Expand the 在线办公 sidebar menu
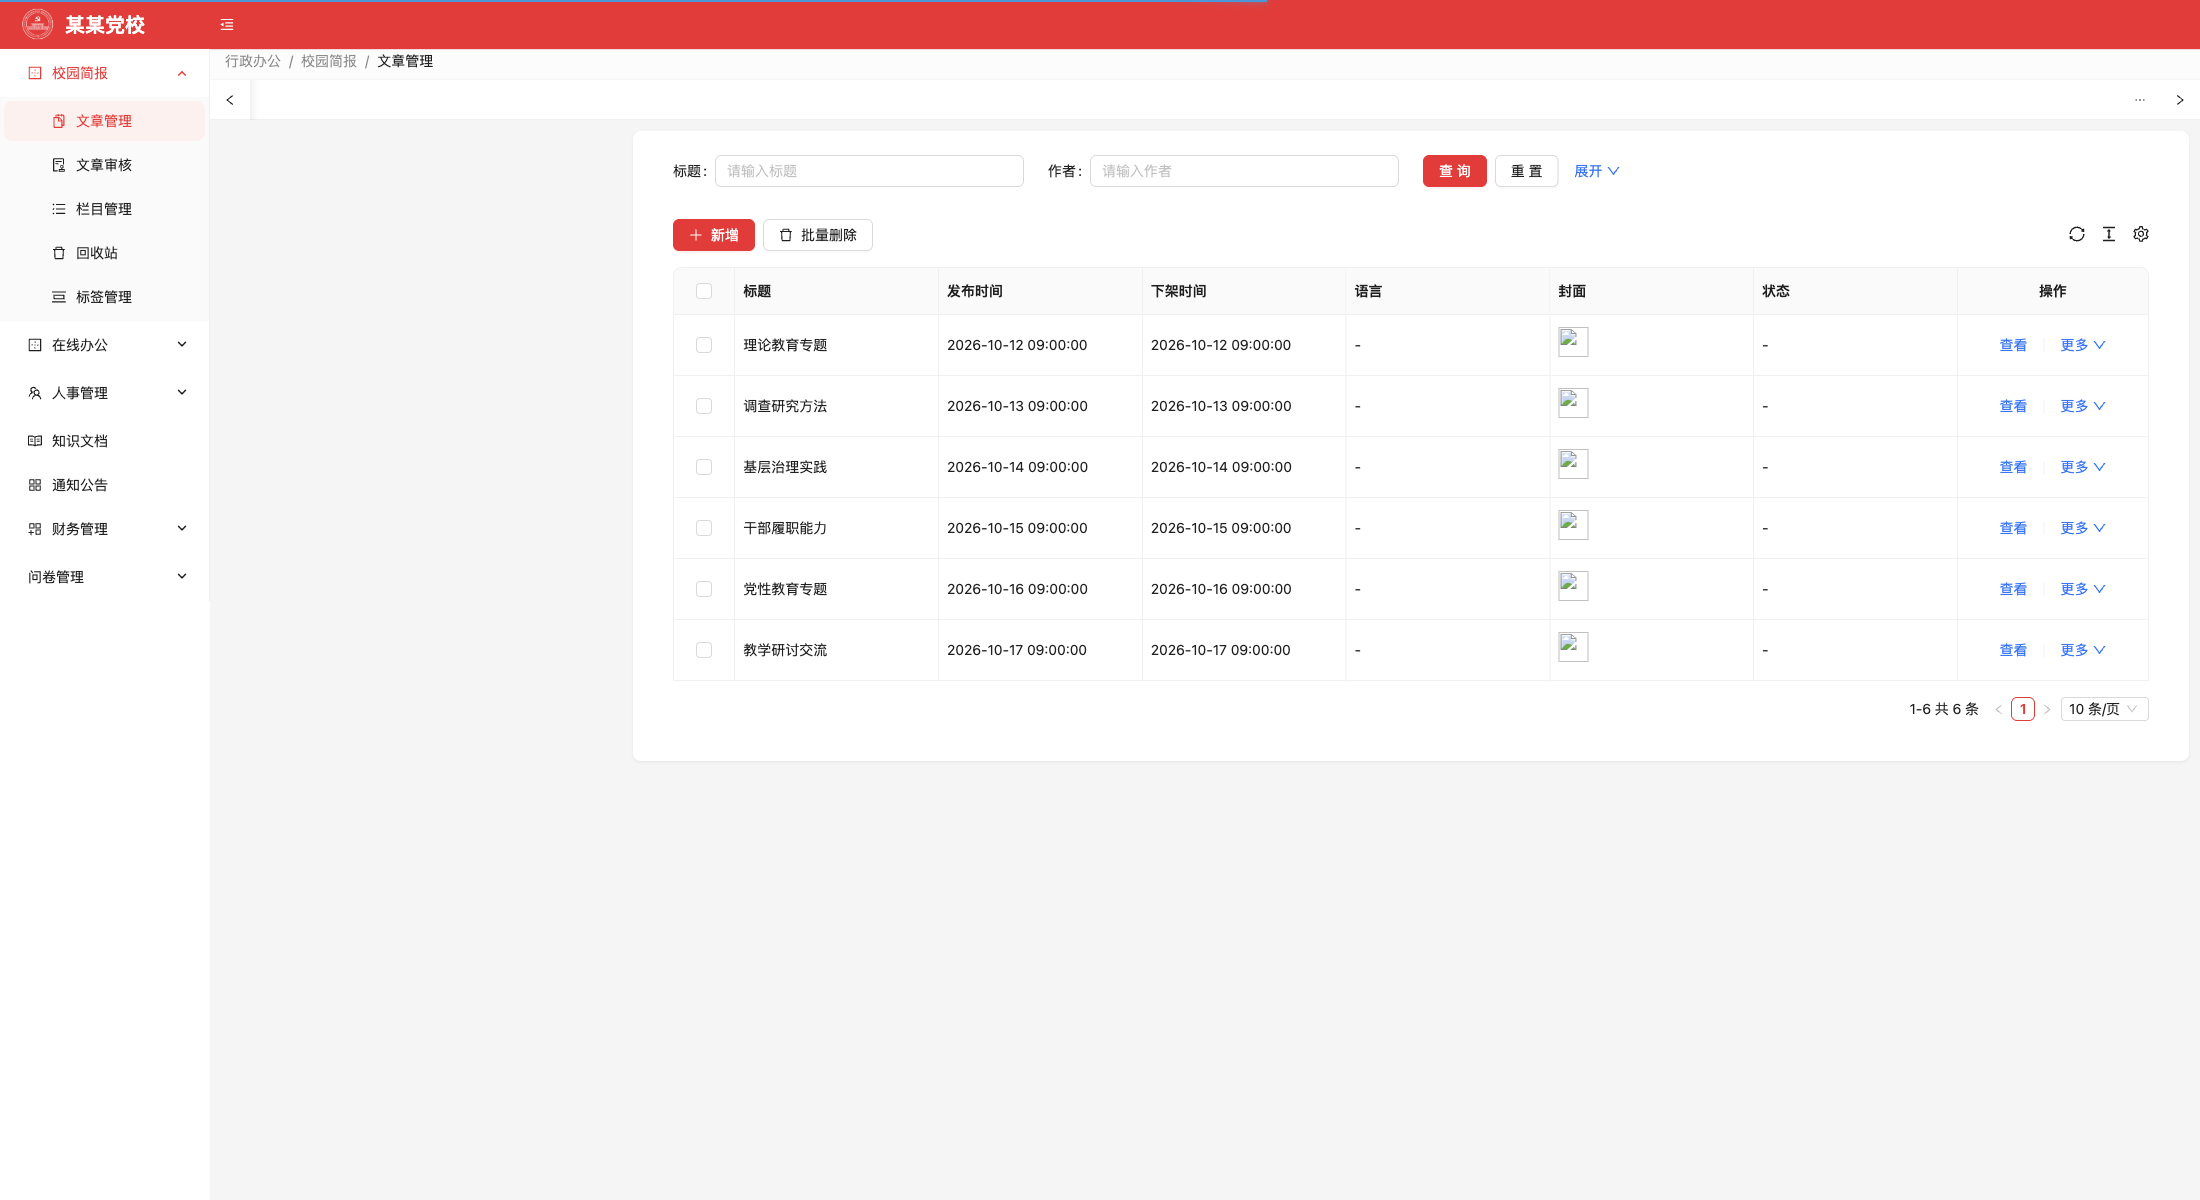The height and width of the screenshot is (1200, 2200). pyautogui.click(x=105, y=345)
